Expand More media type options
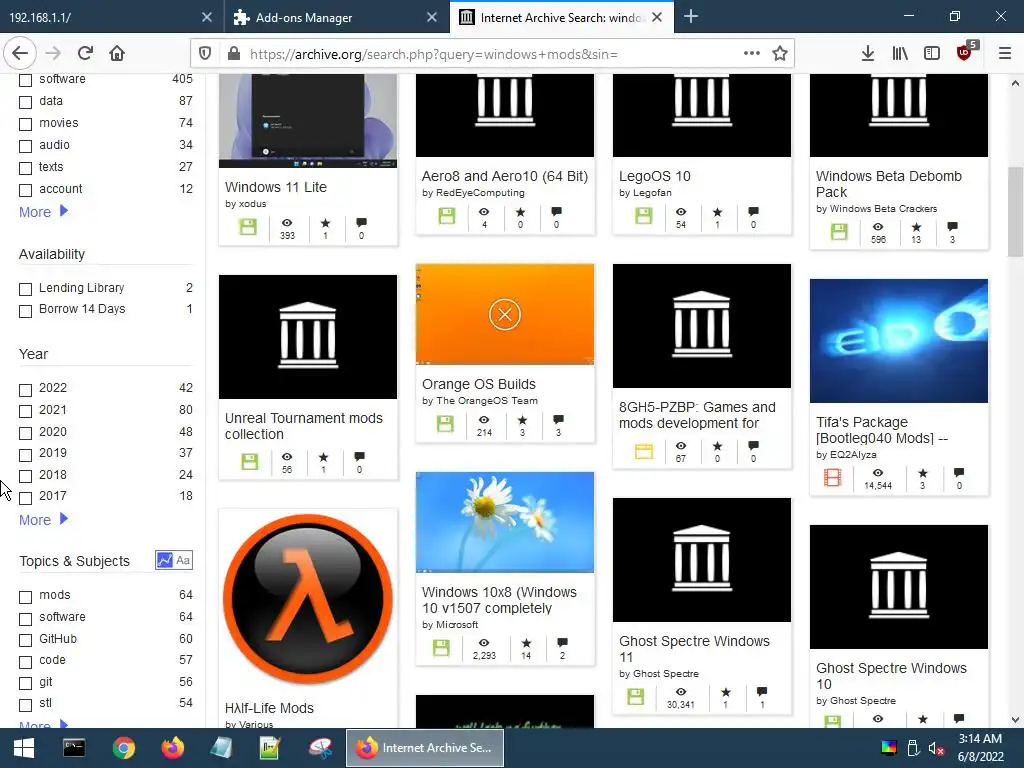 [x=43, y=212]
